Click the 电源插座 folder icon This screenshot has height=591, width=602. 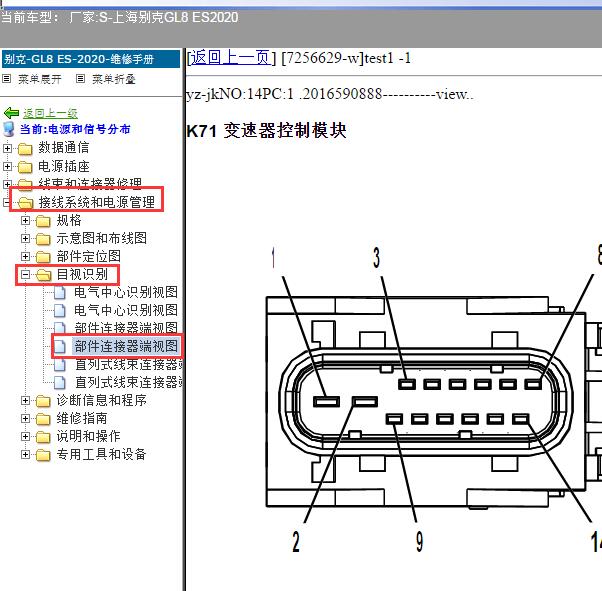coord(25,166)
